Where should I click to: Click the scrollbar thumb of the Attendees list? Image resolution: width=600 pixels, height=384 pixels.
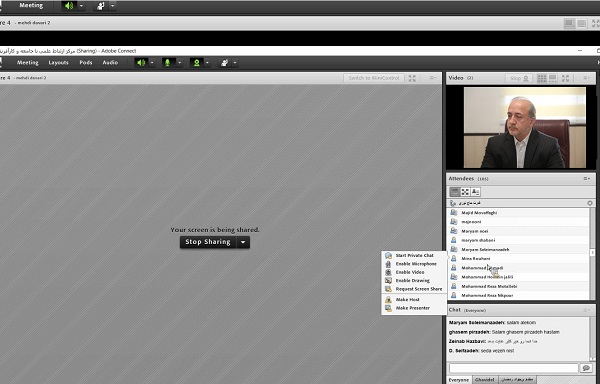click(x=593, y=252)
